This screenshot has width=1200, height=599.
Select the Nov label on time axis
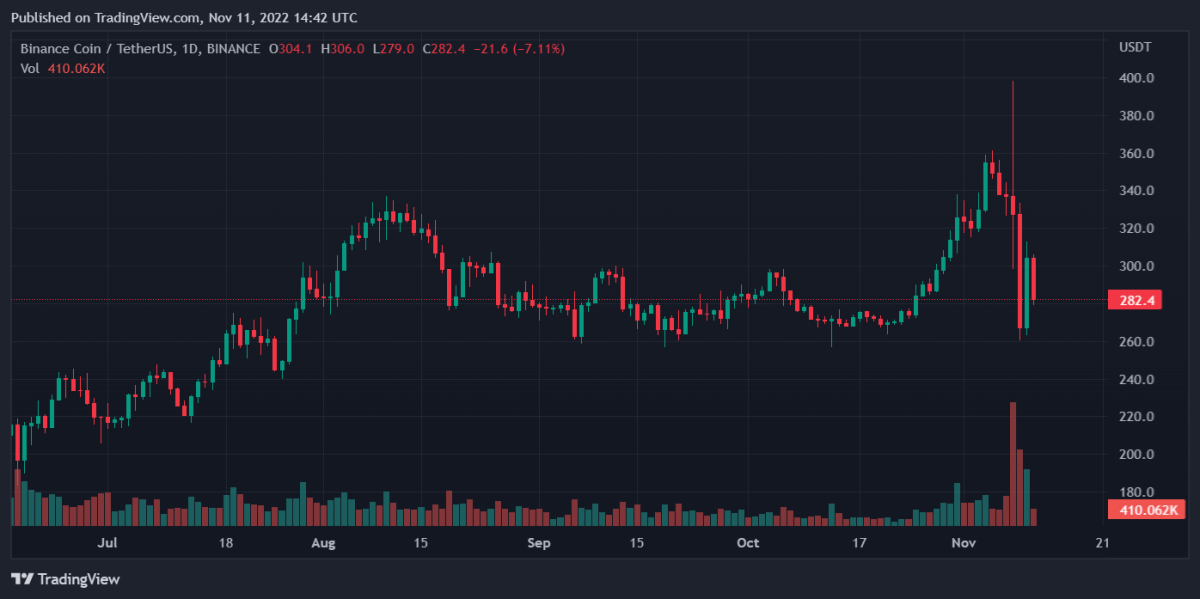coord(964,543)
